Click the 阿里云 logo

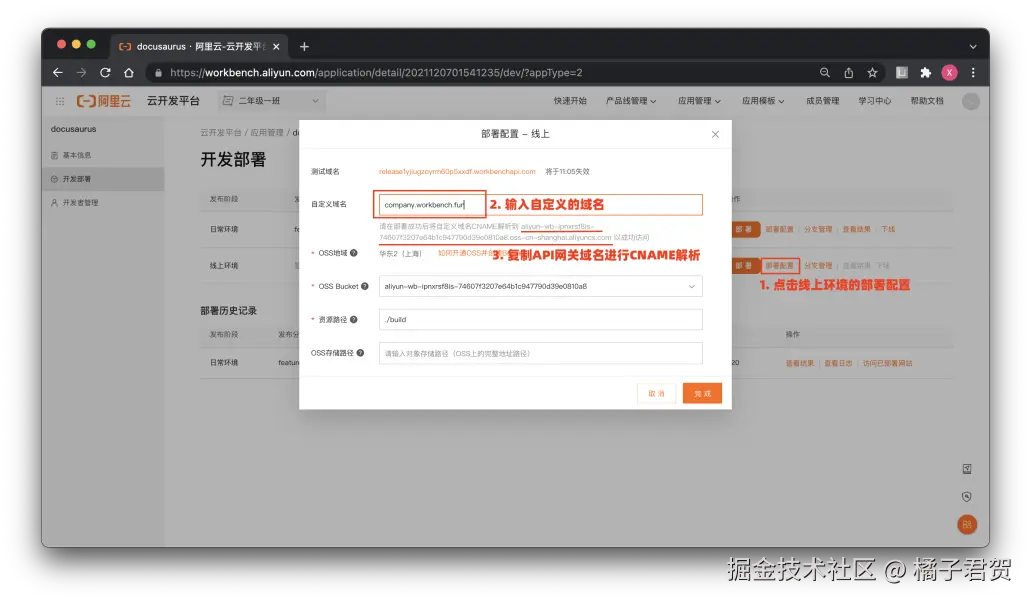104,101
